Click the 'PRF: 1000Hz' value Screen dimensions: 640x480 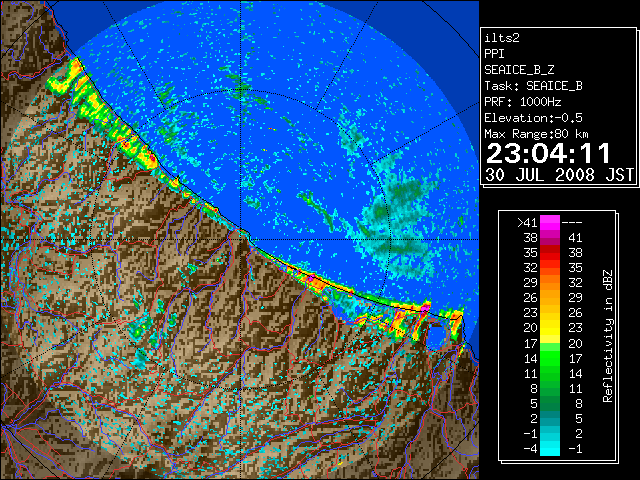[x=522, y=102]
